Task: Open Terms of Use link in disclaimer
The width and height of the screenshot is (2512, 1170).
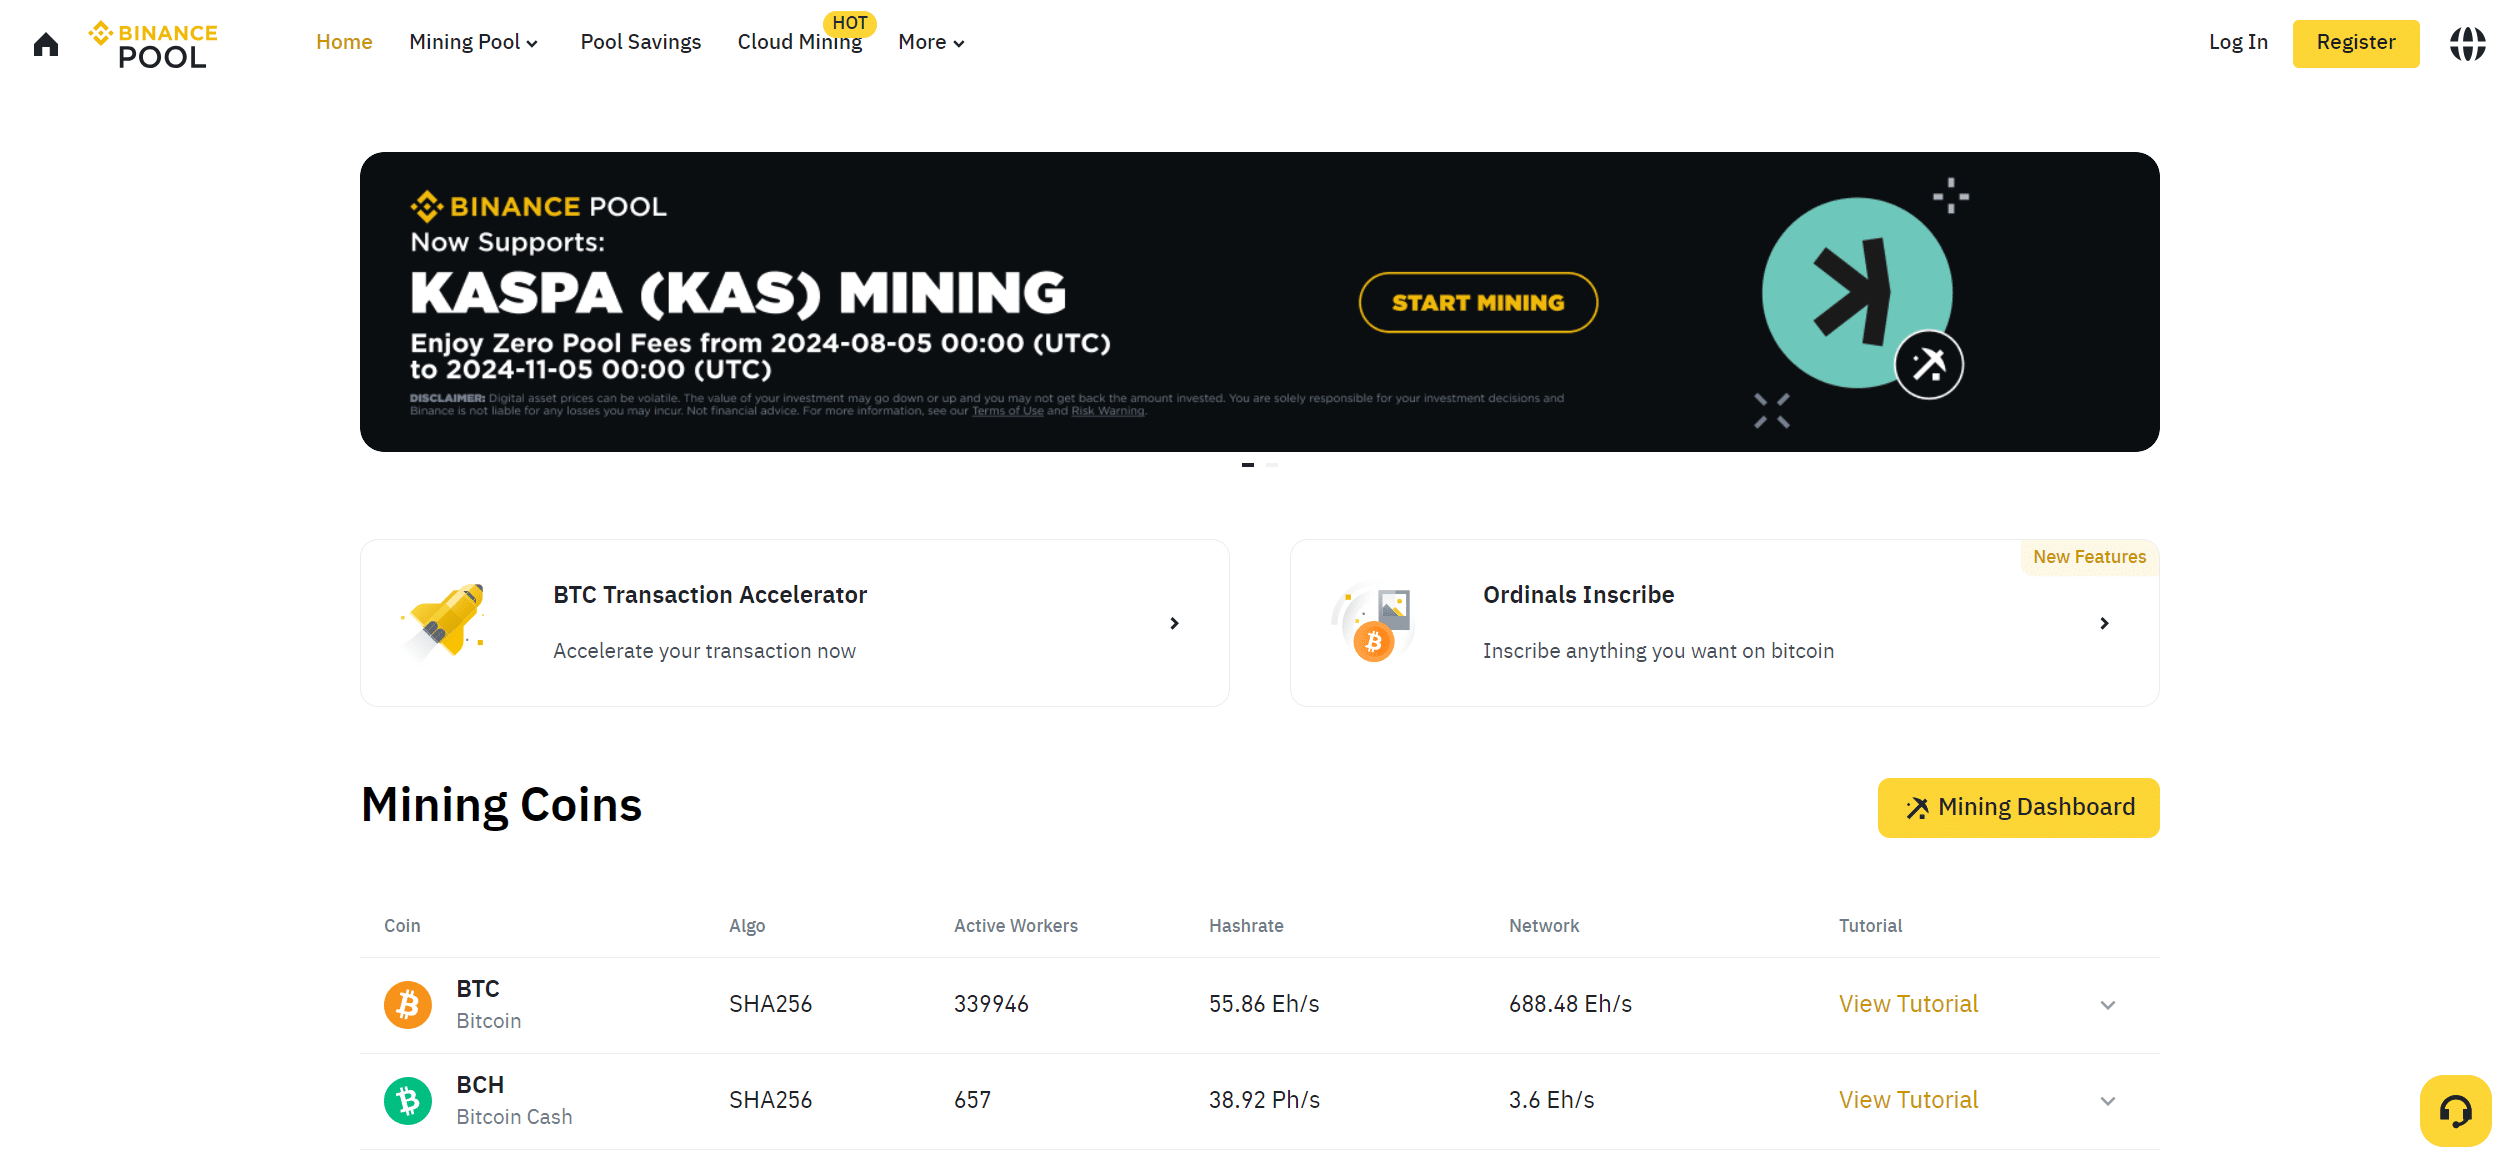Action: pos(1007,411)
